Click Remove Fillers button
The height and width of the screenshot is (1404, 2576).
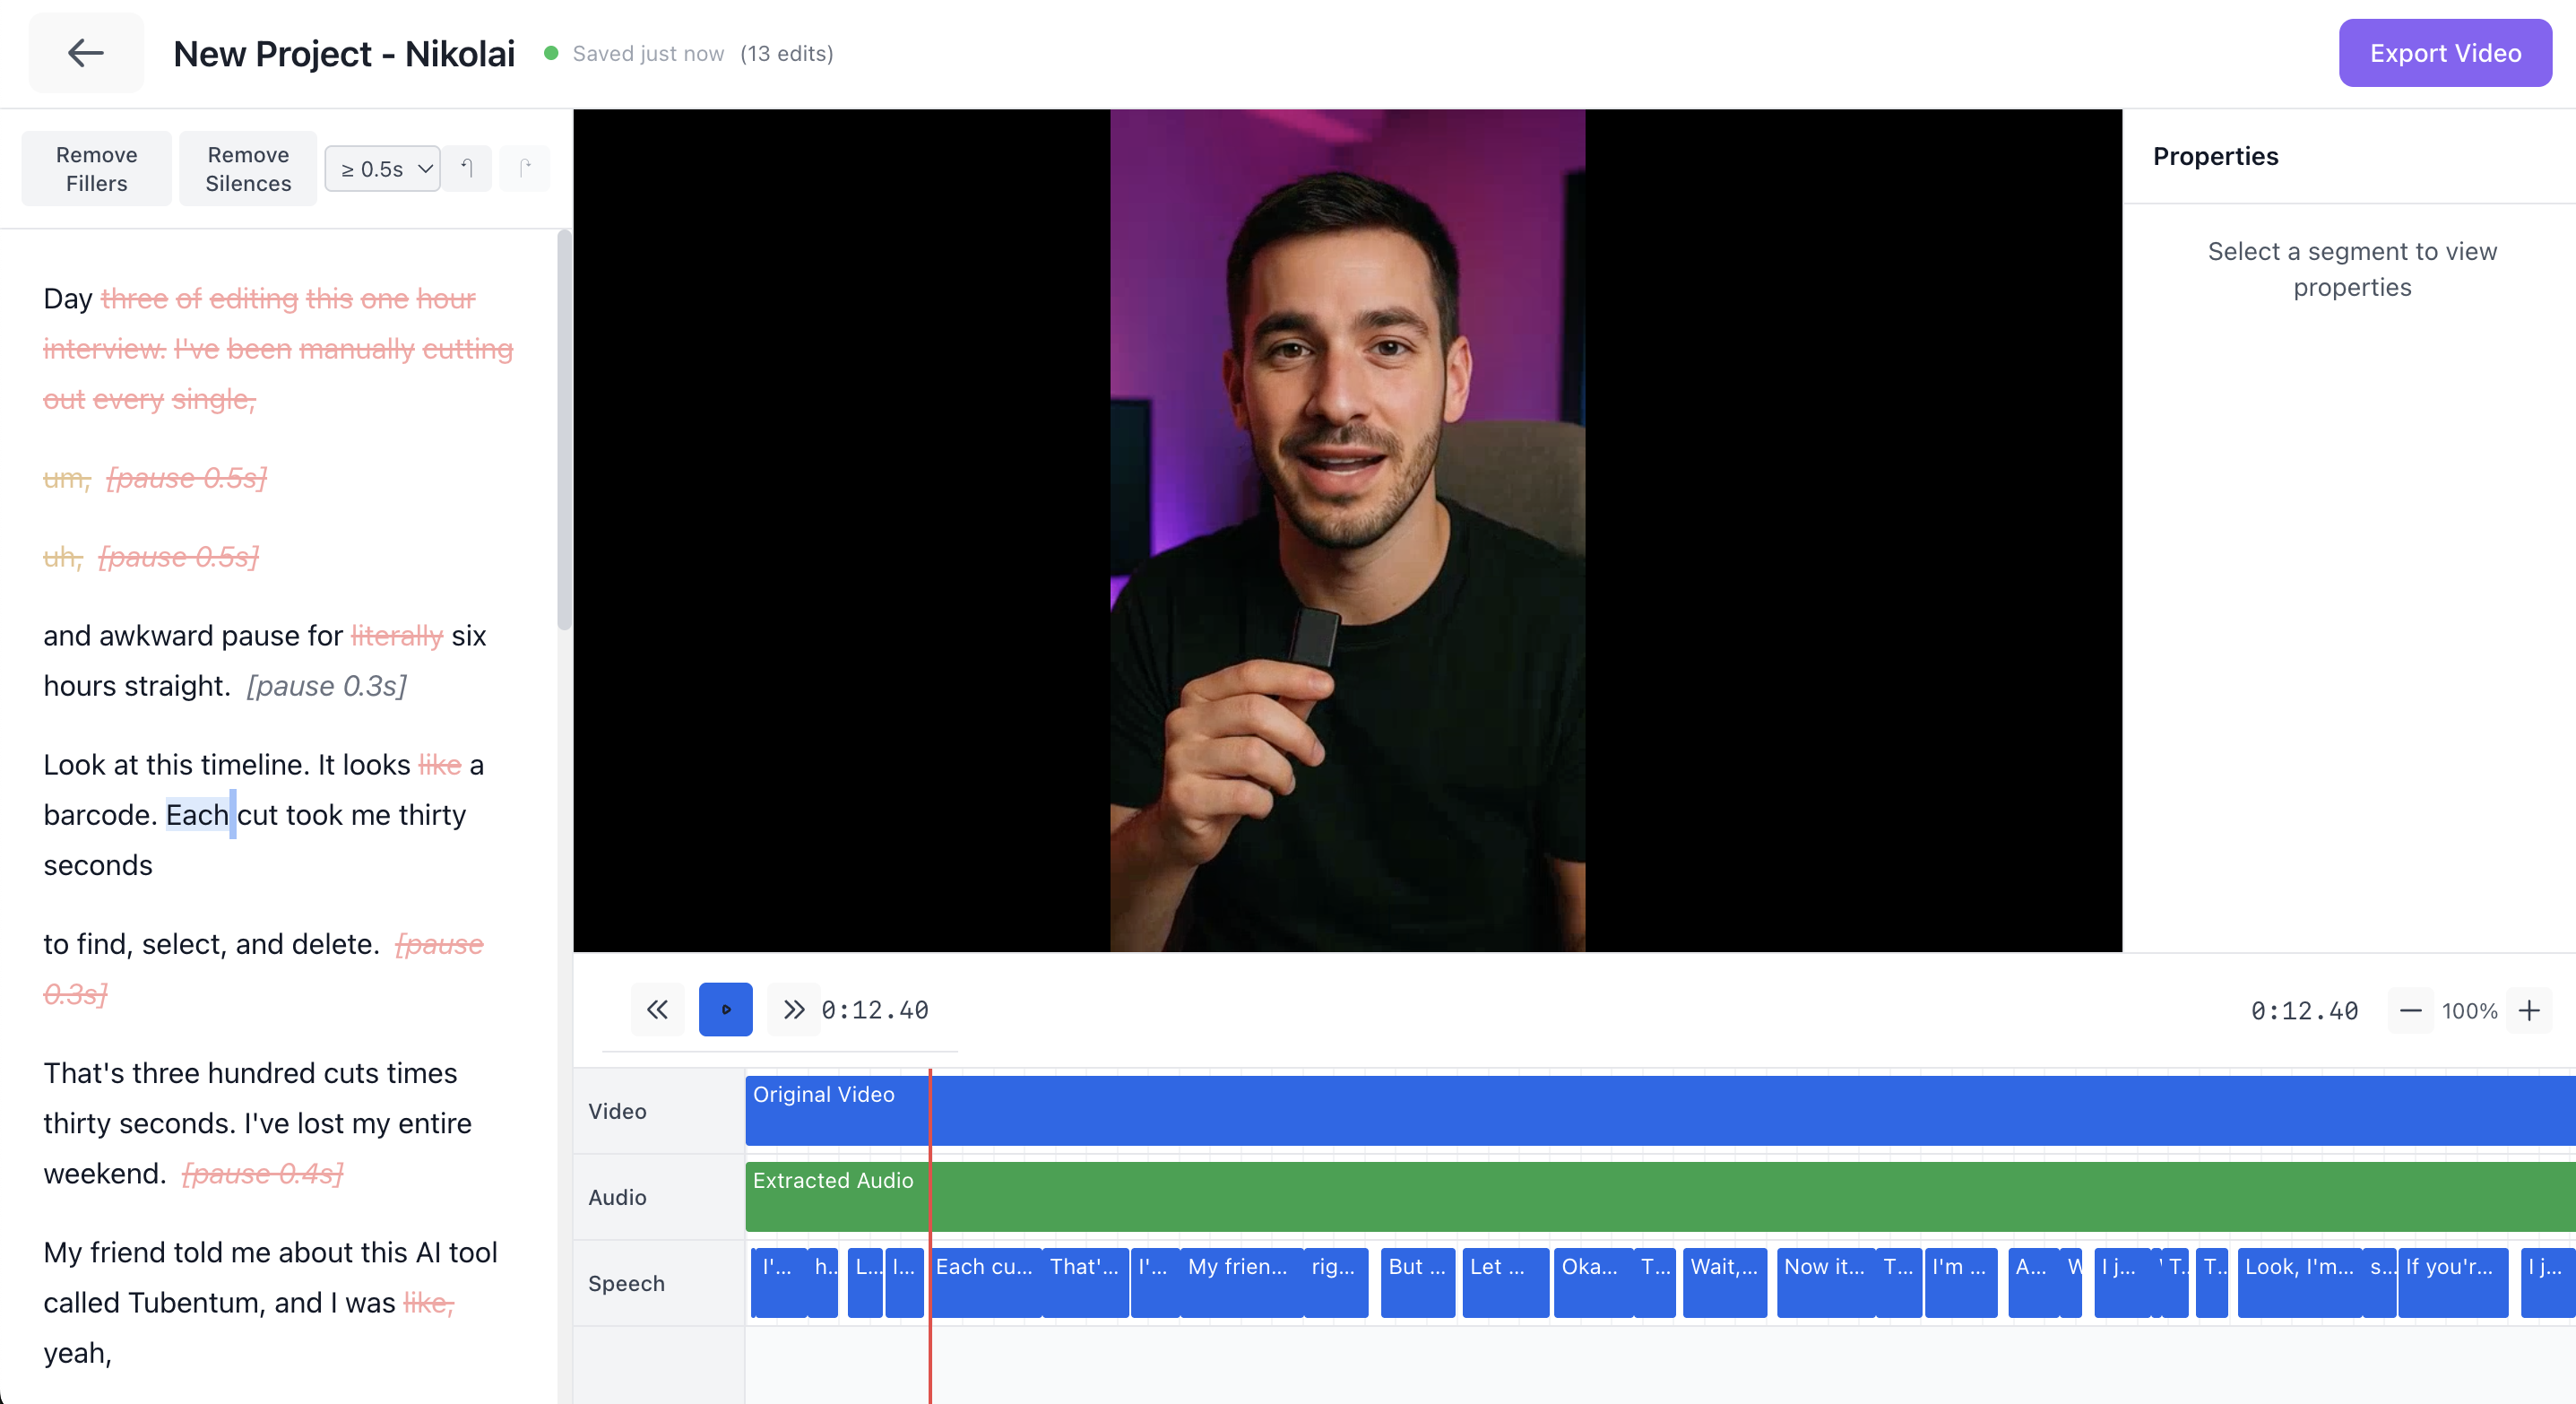click(96, 169)
